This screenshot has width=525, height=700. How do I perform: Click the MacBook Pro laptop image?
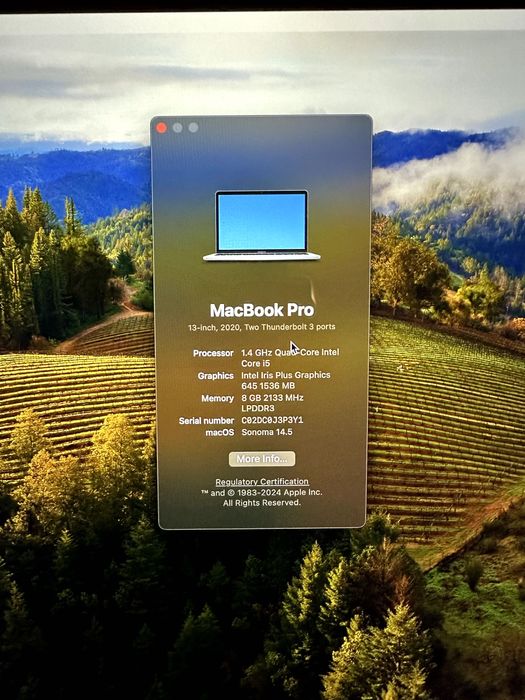pyautogui.click(x=262, y=226)
